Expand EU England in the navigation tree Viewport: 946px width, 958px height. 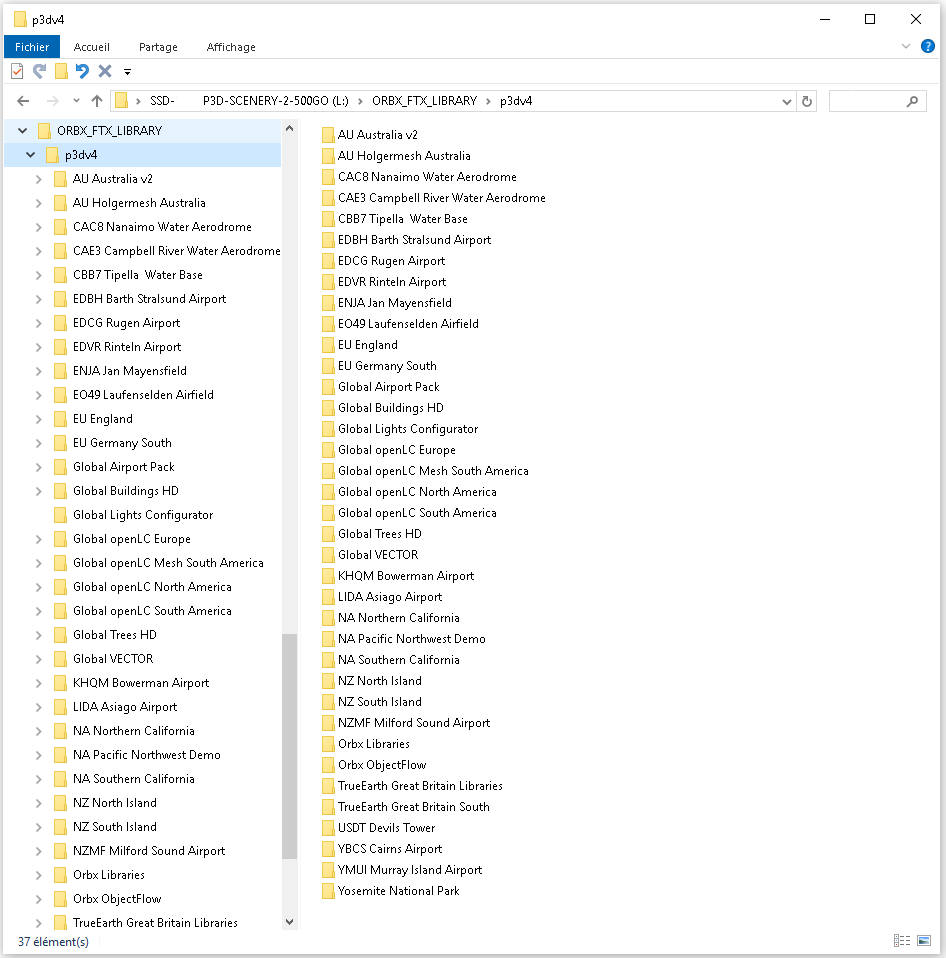[39, 419]
